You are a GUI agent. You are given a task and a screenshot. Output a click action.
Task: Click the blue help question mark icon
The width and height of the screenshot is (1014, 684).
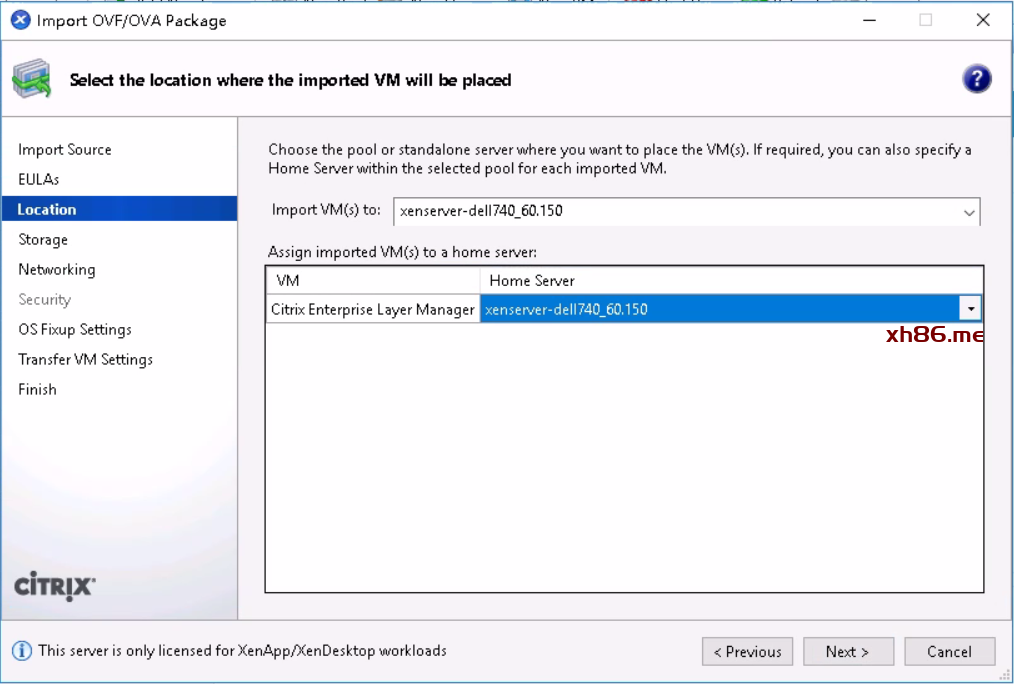(976, 80)
